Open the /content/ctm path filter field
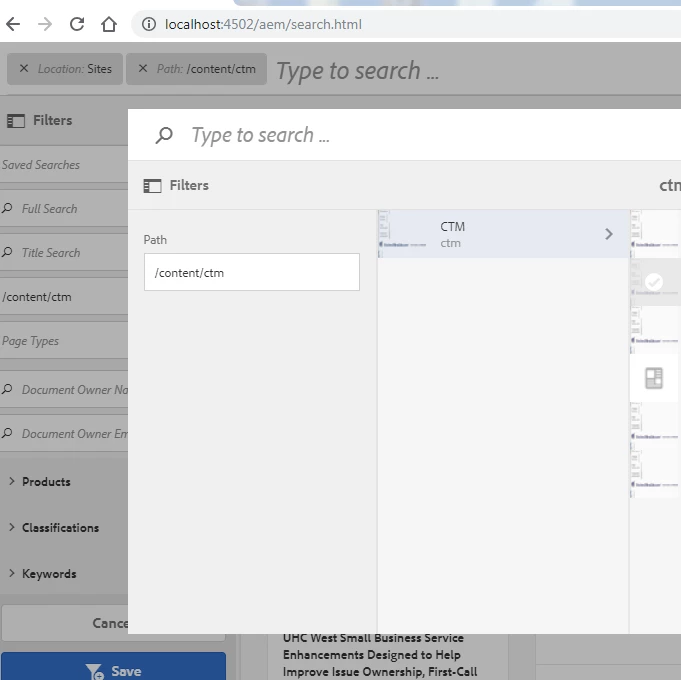The image size is (681, 680). pos(64,297)
